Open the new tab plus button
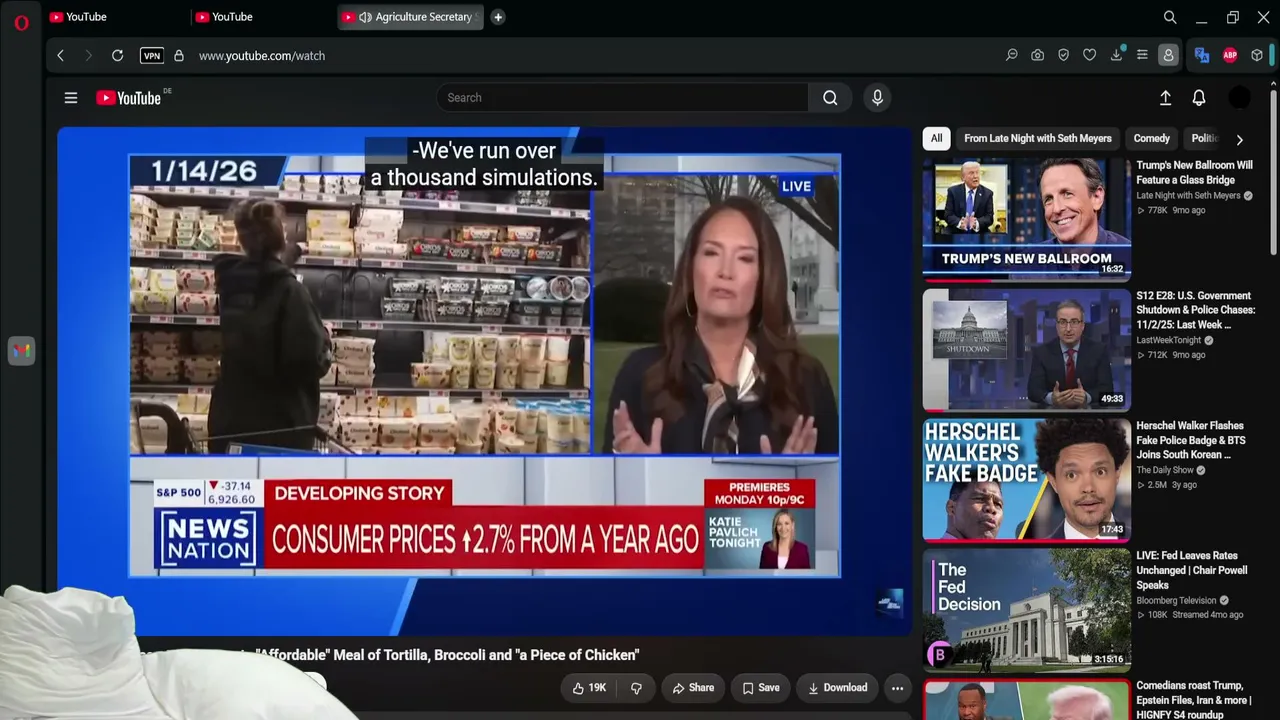Viewport: 1280px width, 720px height. [498, 17]
